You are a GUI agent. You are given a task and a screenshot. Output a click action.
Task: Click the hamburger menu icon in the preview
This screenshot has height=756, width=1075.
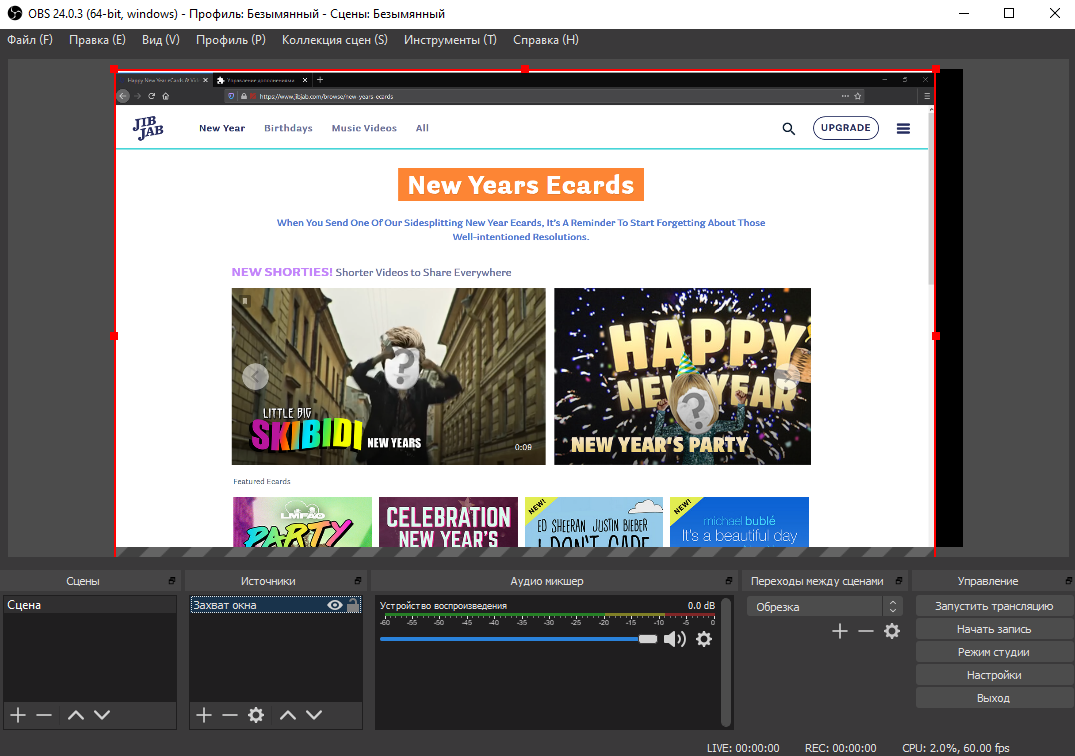(x=904, y=128)
